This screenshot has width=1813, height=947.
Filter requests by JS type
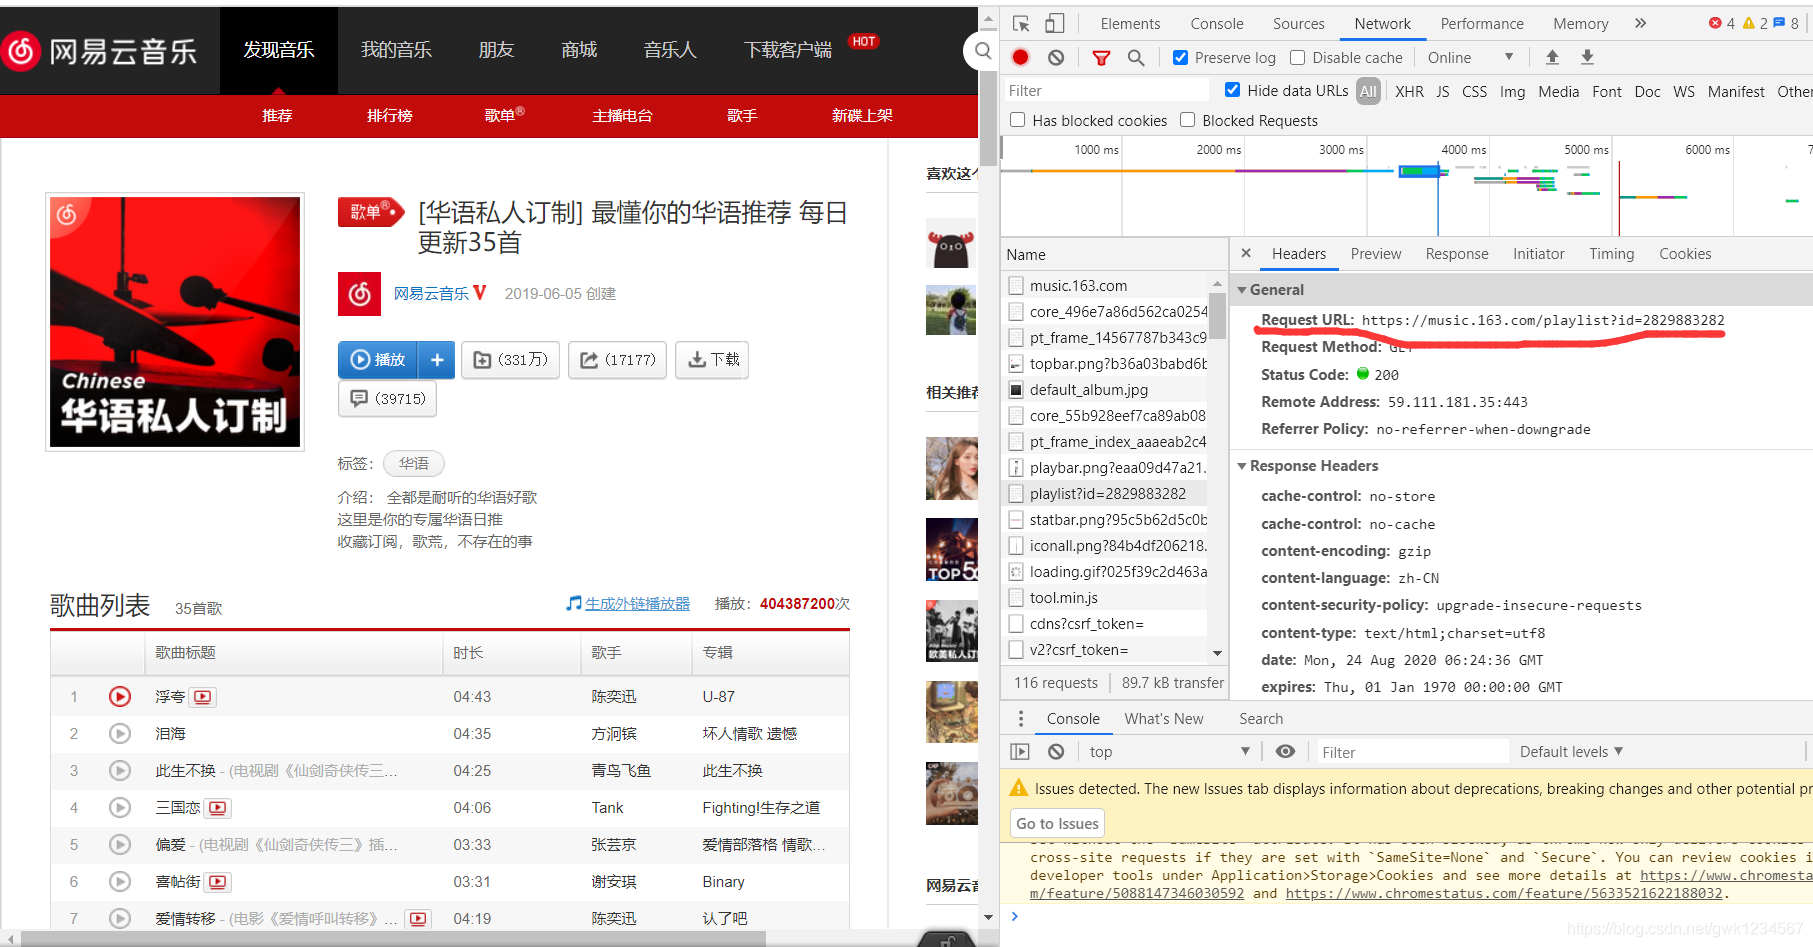coord(1443,91)
